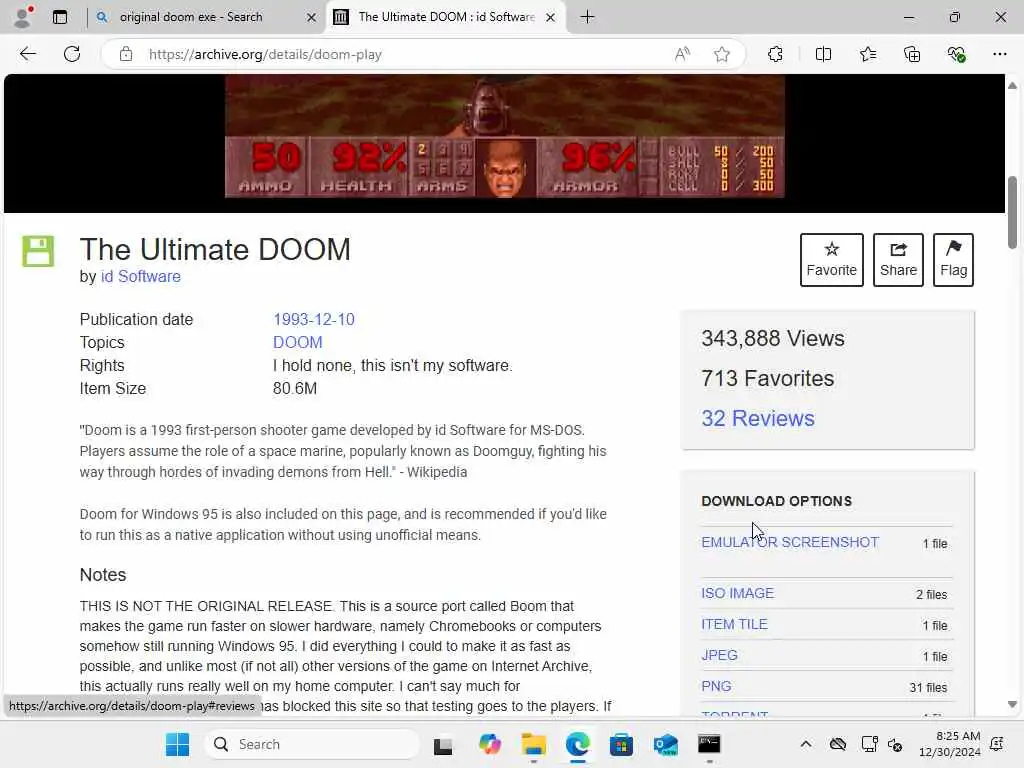The height and width of the screenshot is (768, 1024).
Task: Open the DOOM topic link
Action: pyautogui.click(x=297, y=342)
